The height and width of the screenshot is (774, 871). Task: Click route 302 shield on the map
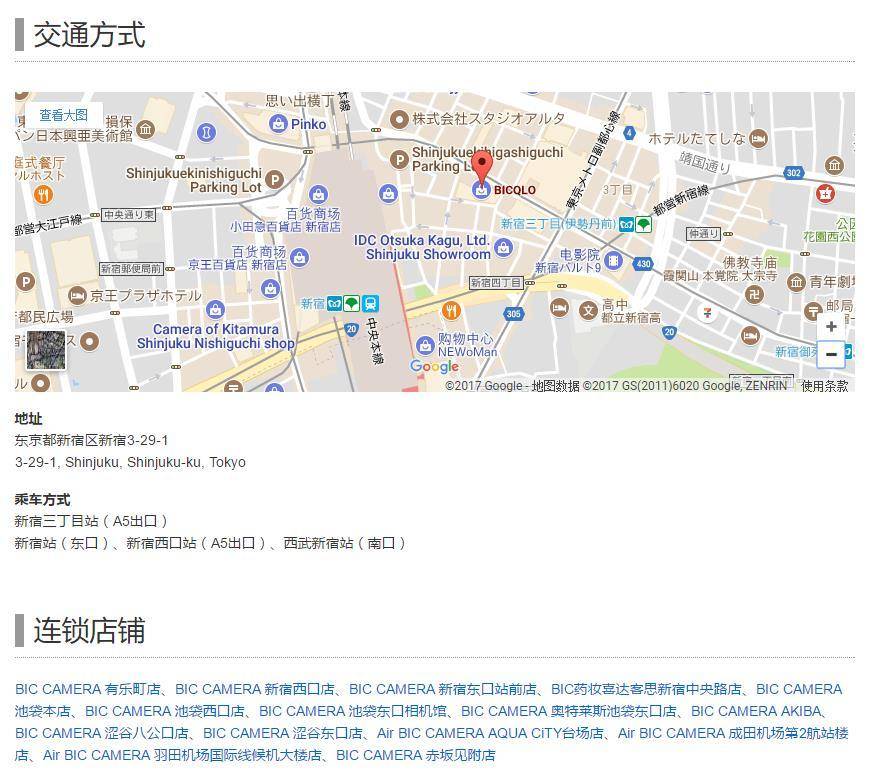793,173
